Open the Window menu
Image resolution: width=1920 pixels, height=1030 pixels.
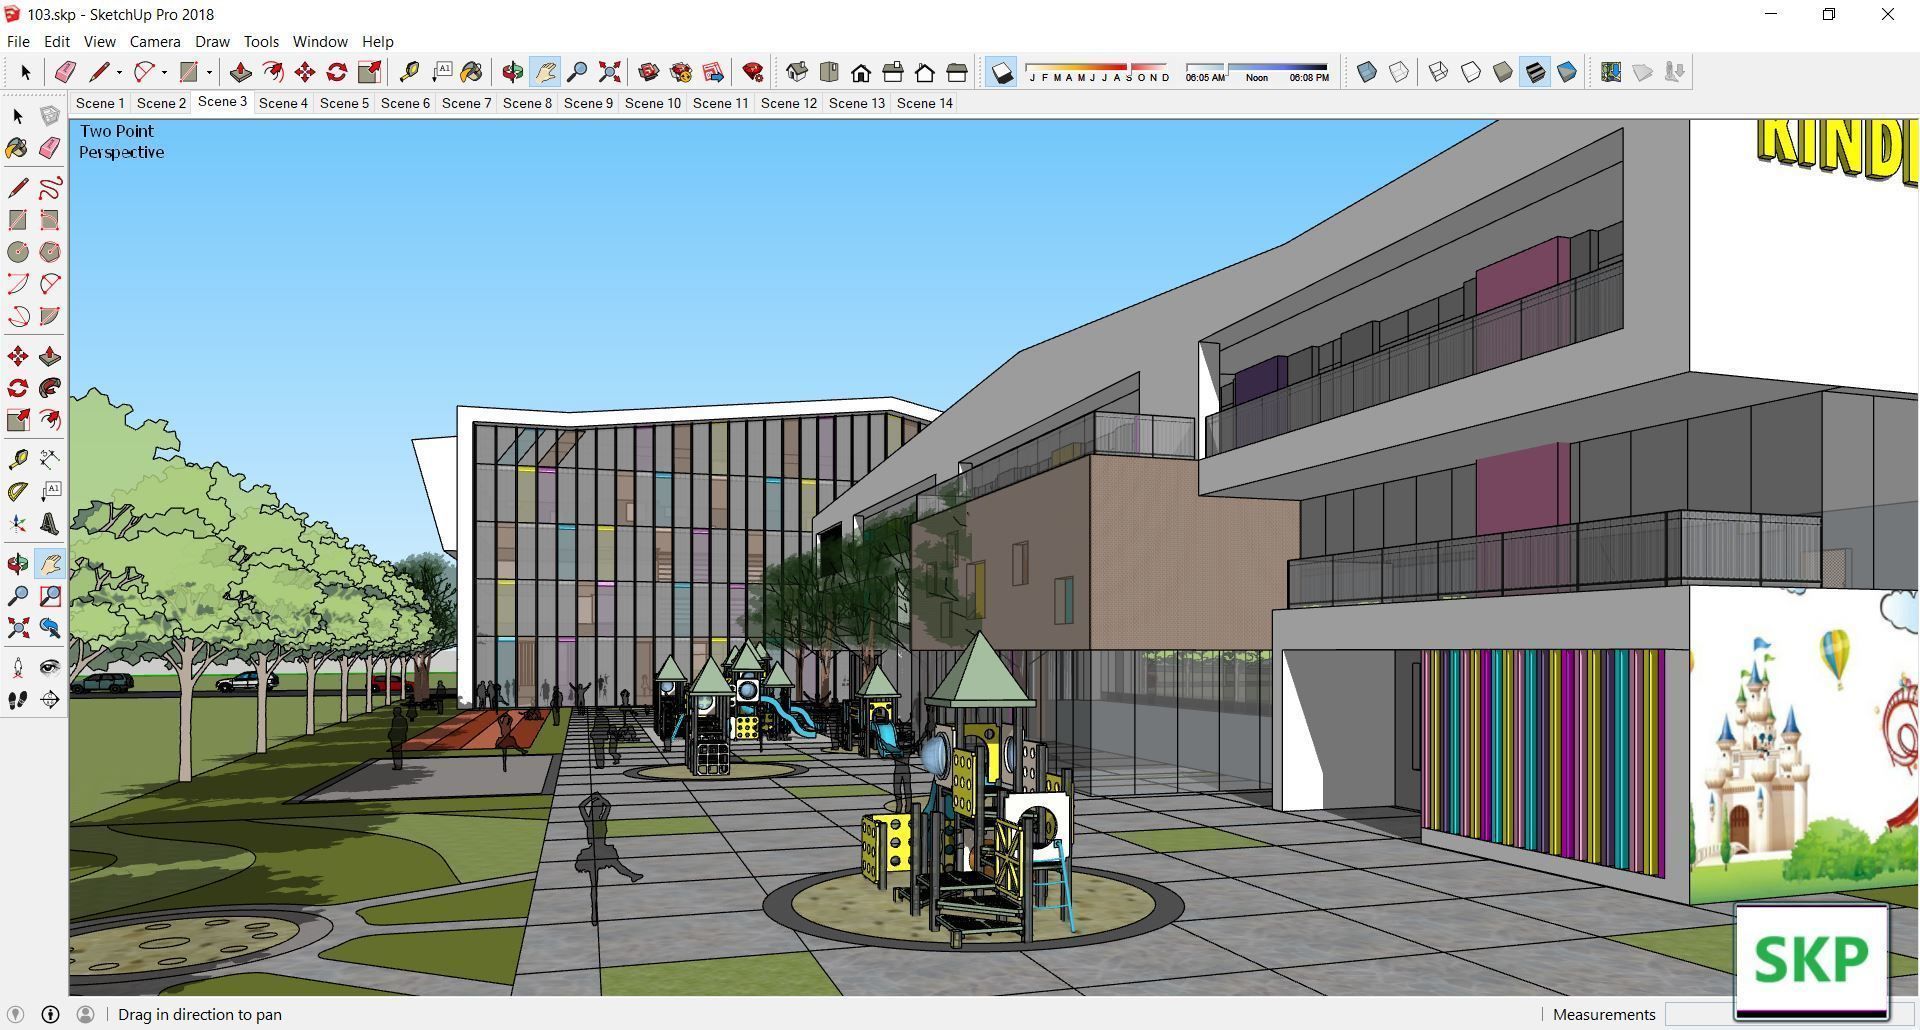[x=320, y=41]
